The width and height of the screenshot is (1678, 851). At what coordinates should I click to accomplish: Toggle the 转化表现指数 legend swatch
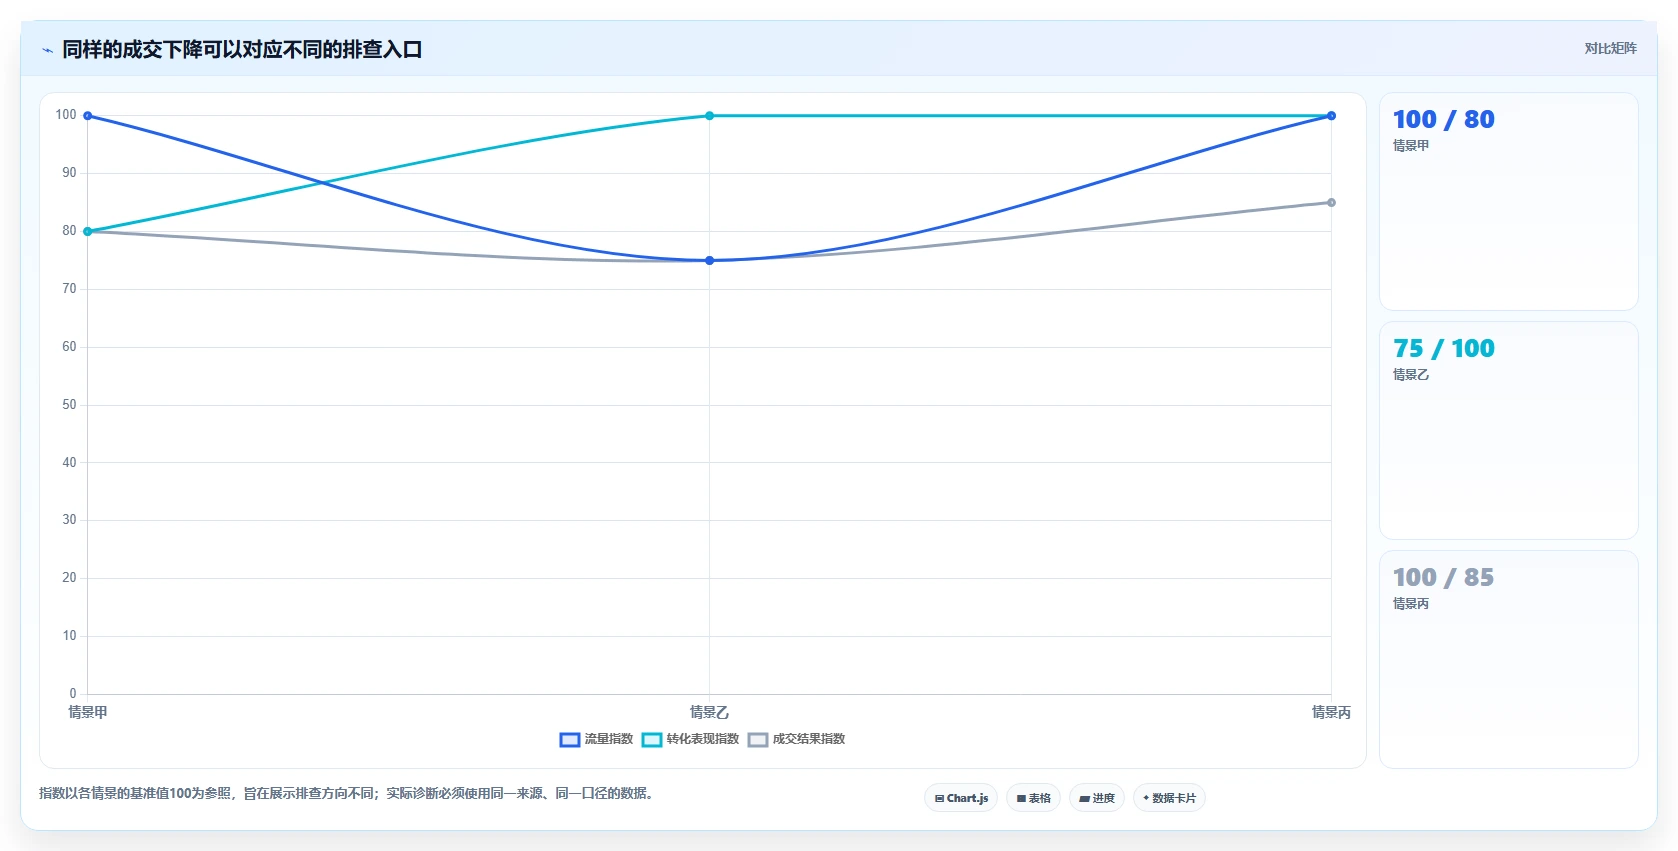(x=652, y=740)
